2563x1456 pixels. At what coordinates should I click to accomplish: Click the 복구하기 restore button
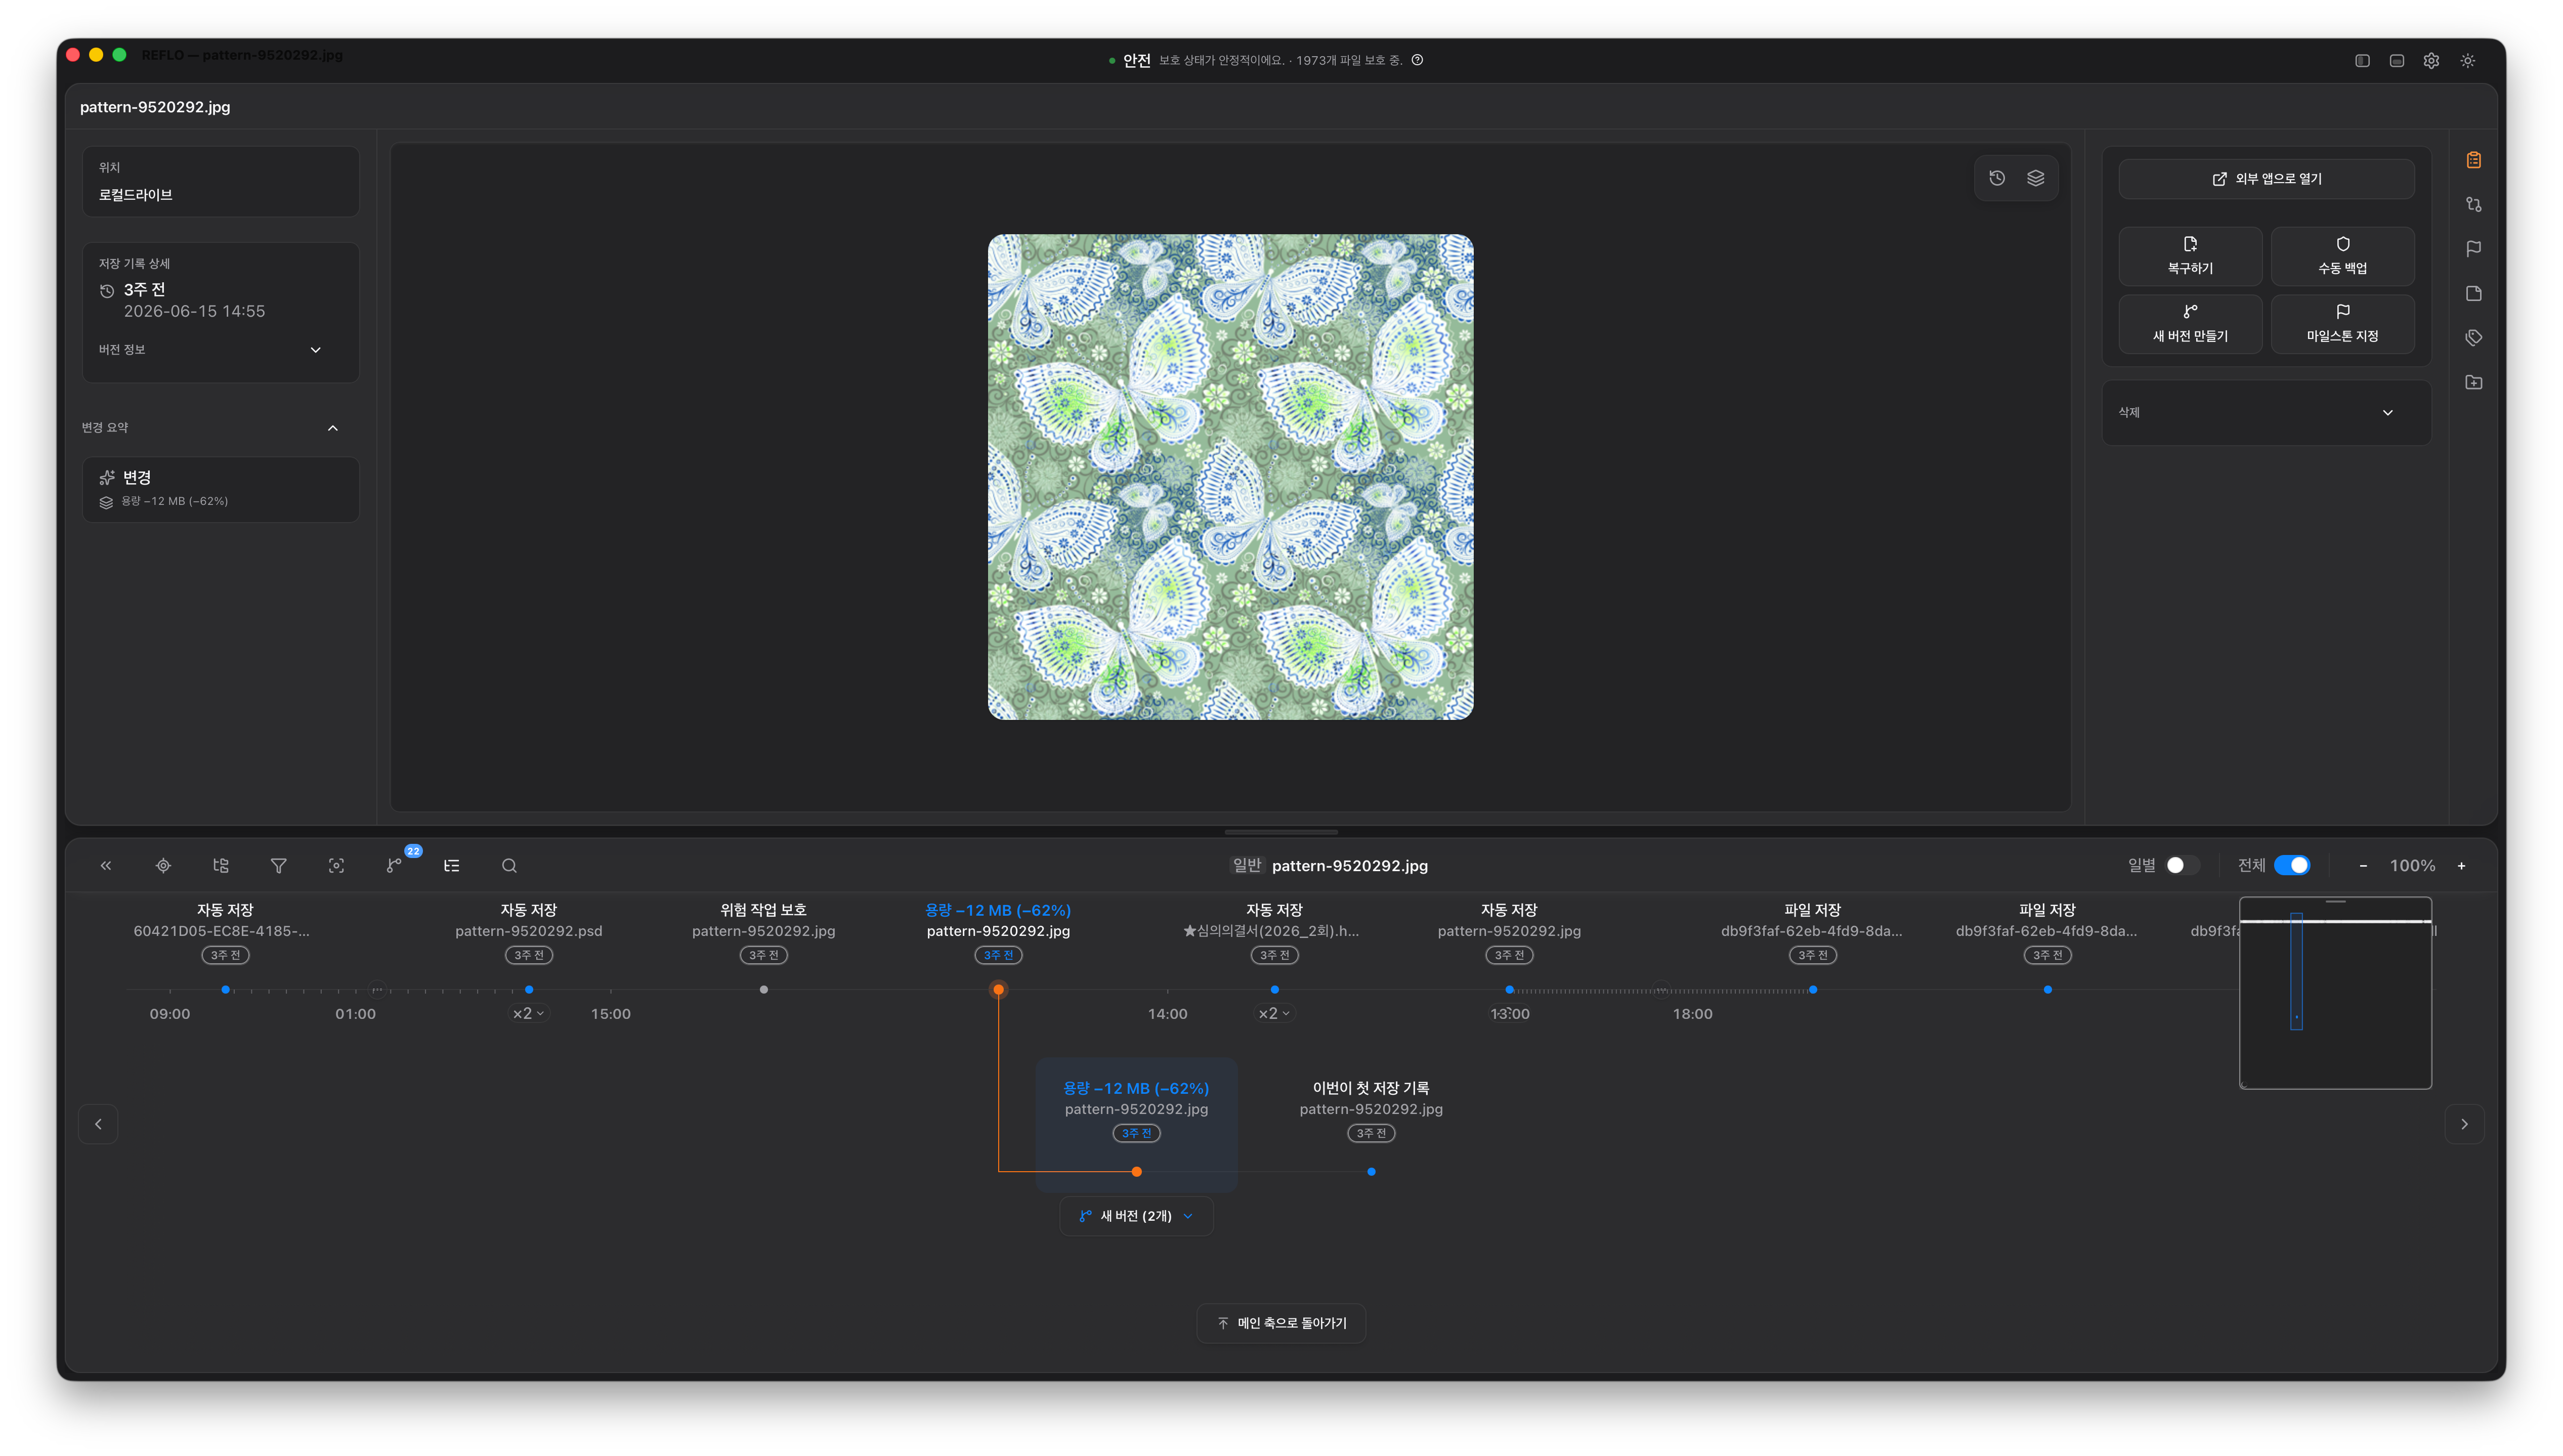[x=2189, y=256]
